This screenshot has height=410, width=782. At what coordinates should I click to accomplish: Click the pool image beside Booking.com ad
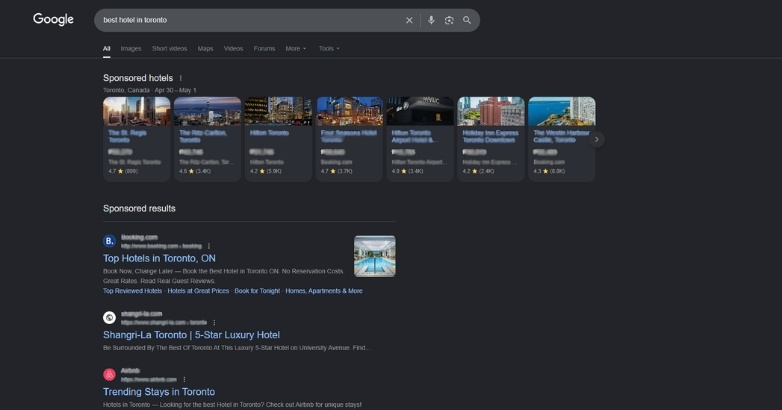click(x=375, y=256)
